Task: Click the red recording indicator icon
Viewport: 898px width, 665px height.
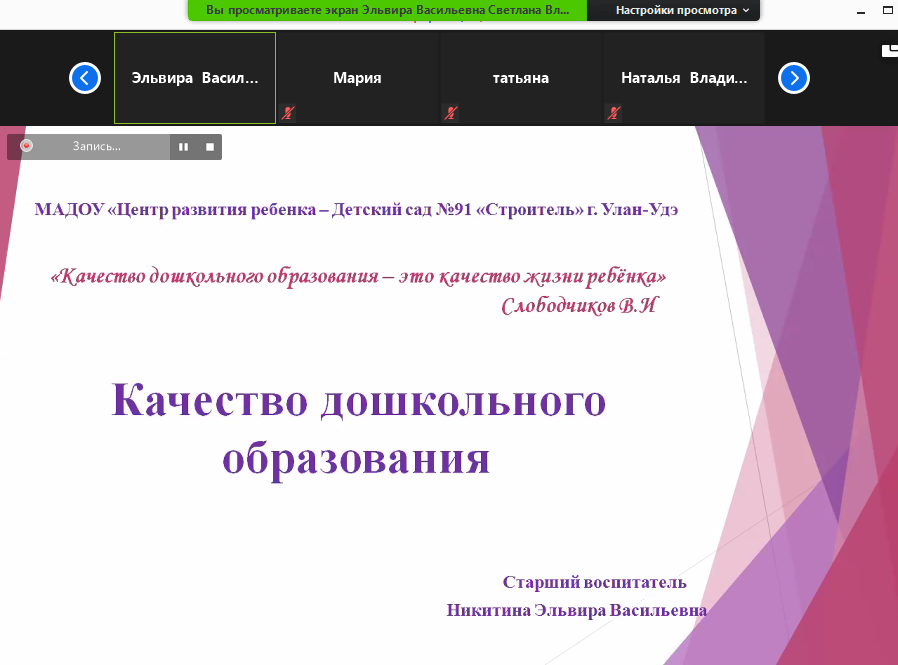Action: (26, 146)
